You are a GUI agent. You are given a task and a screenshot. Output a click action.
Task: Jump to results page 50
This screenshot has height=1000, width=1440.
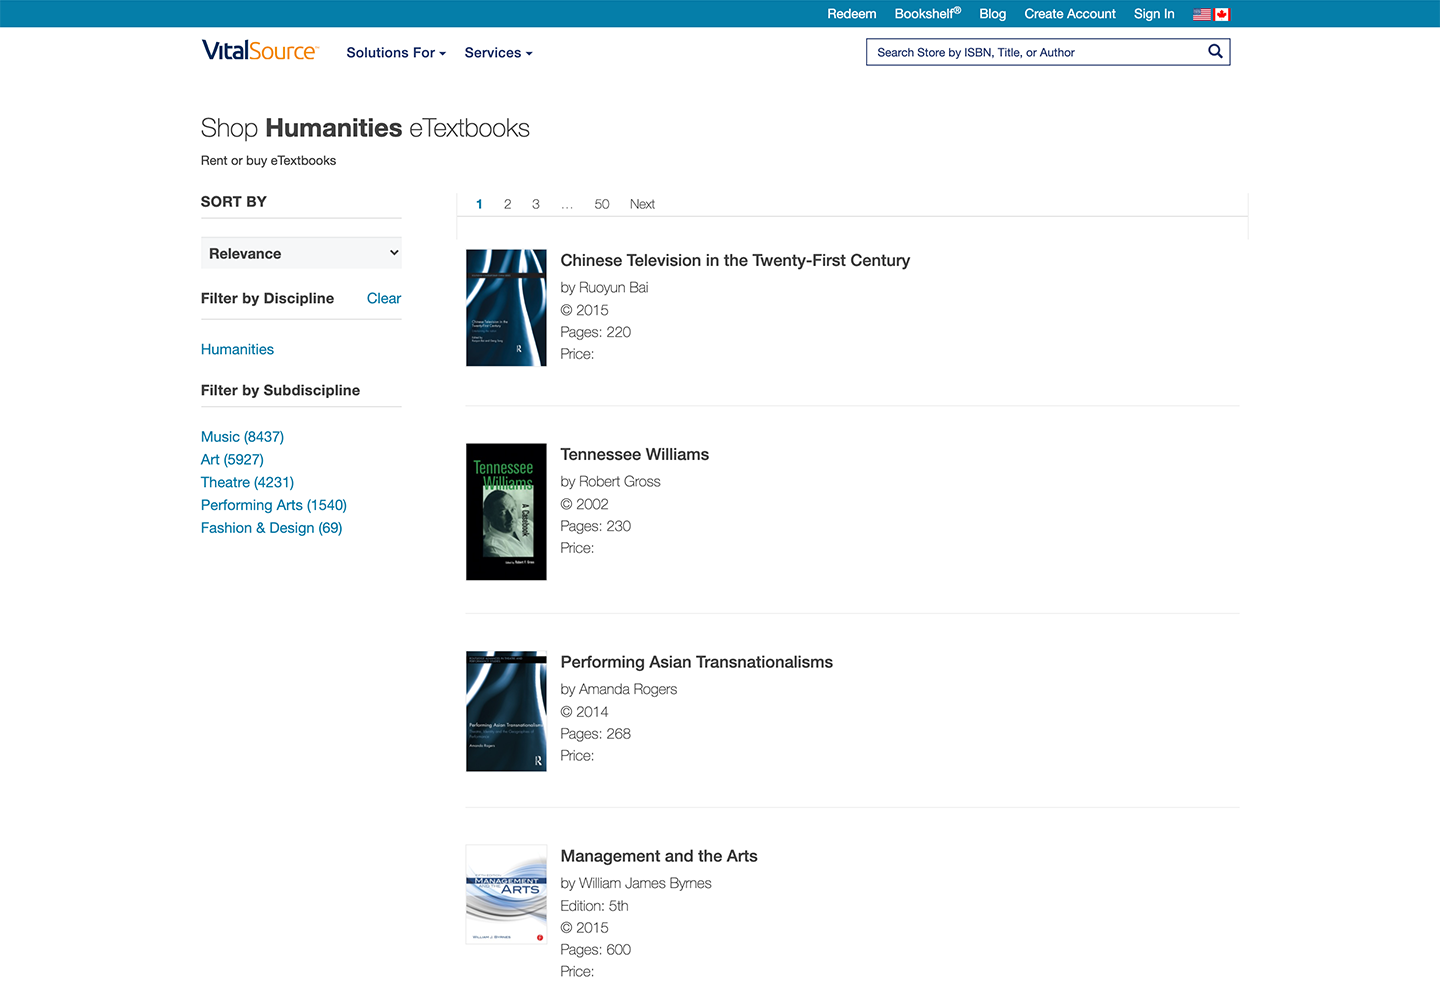coord(602,204)
